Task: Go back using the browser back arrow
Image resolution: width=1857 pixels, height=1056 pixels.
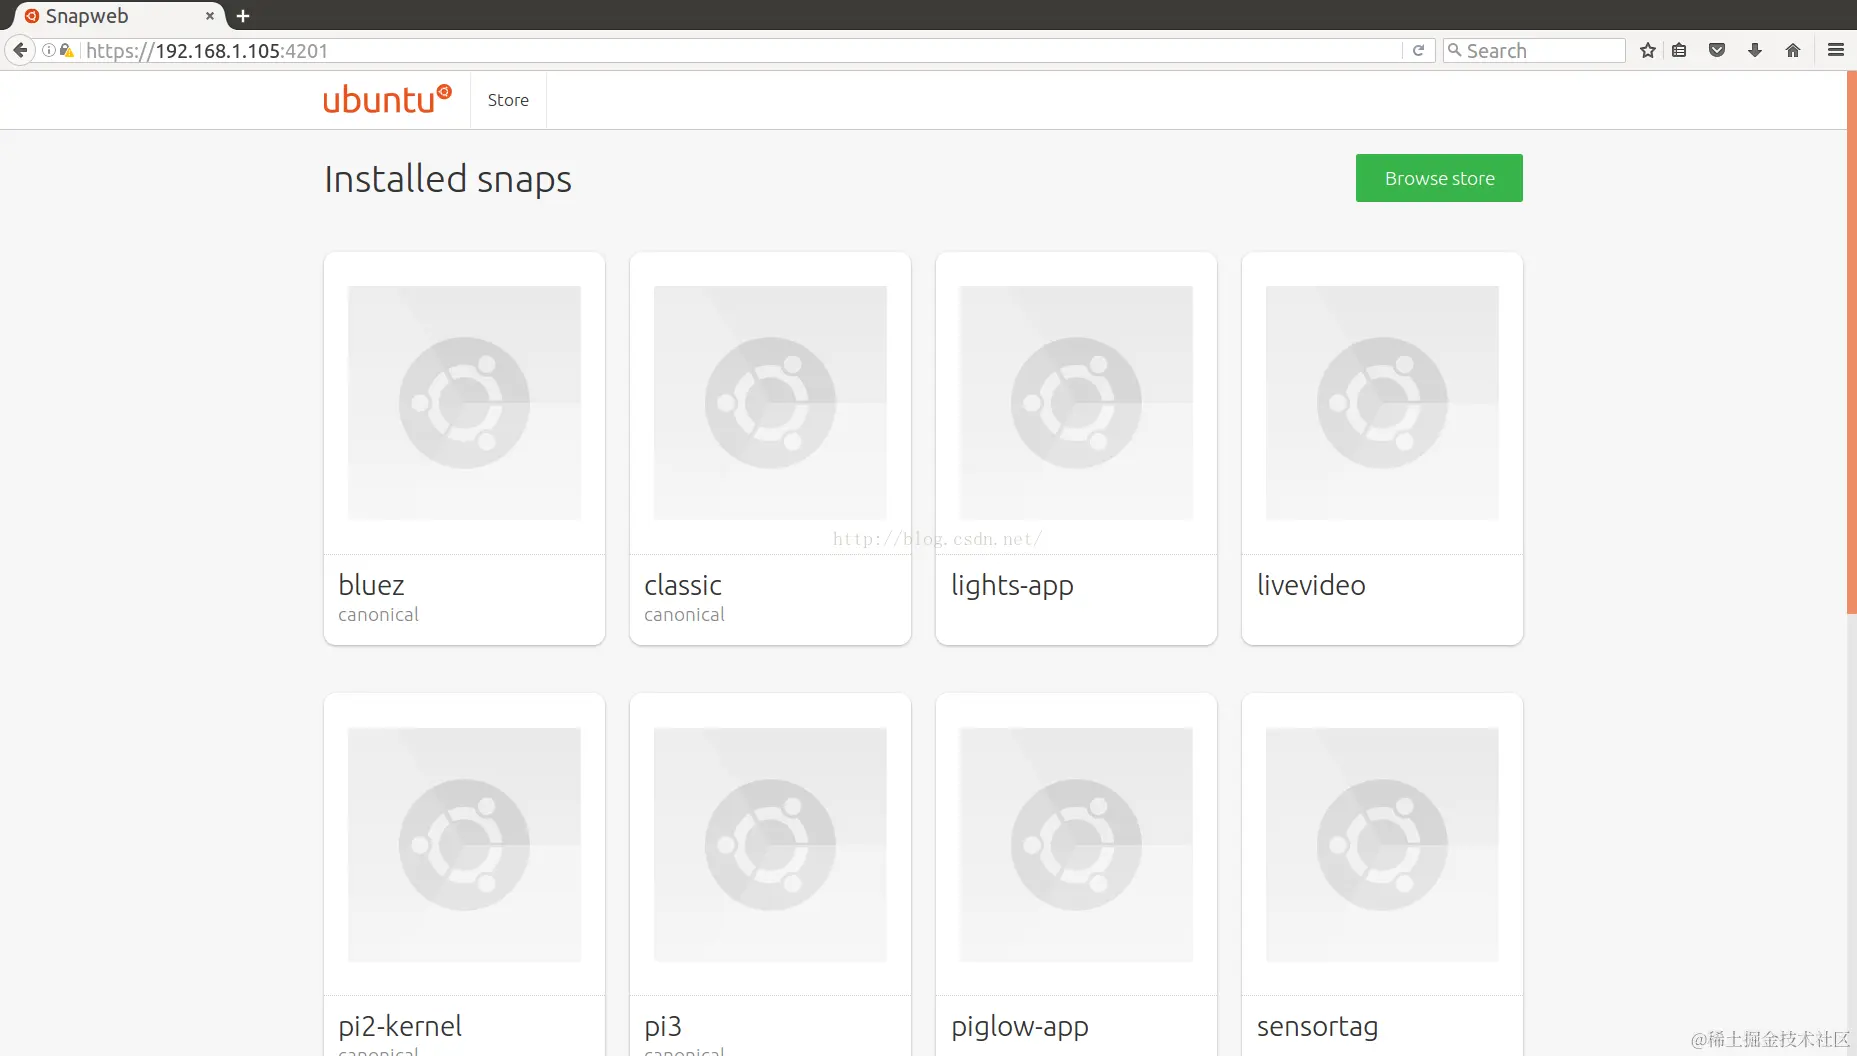Action: 20,50
